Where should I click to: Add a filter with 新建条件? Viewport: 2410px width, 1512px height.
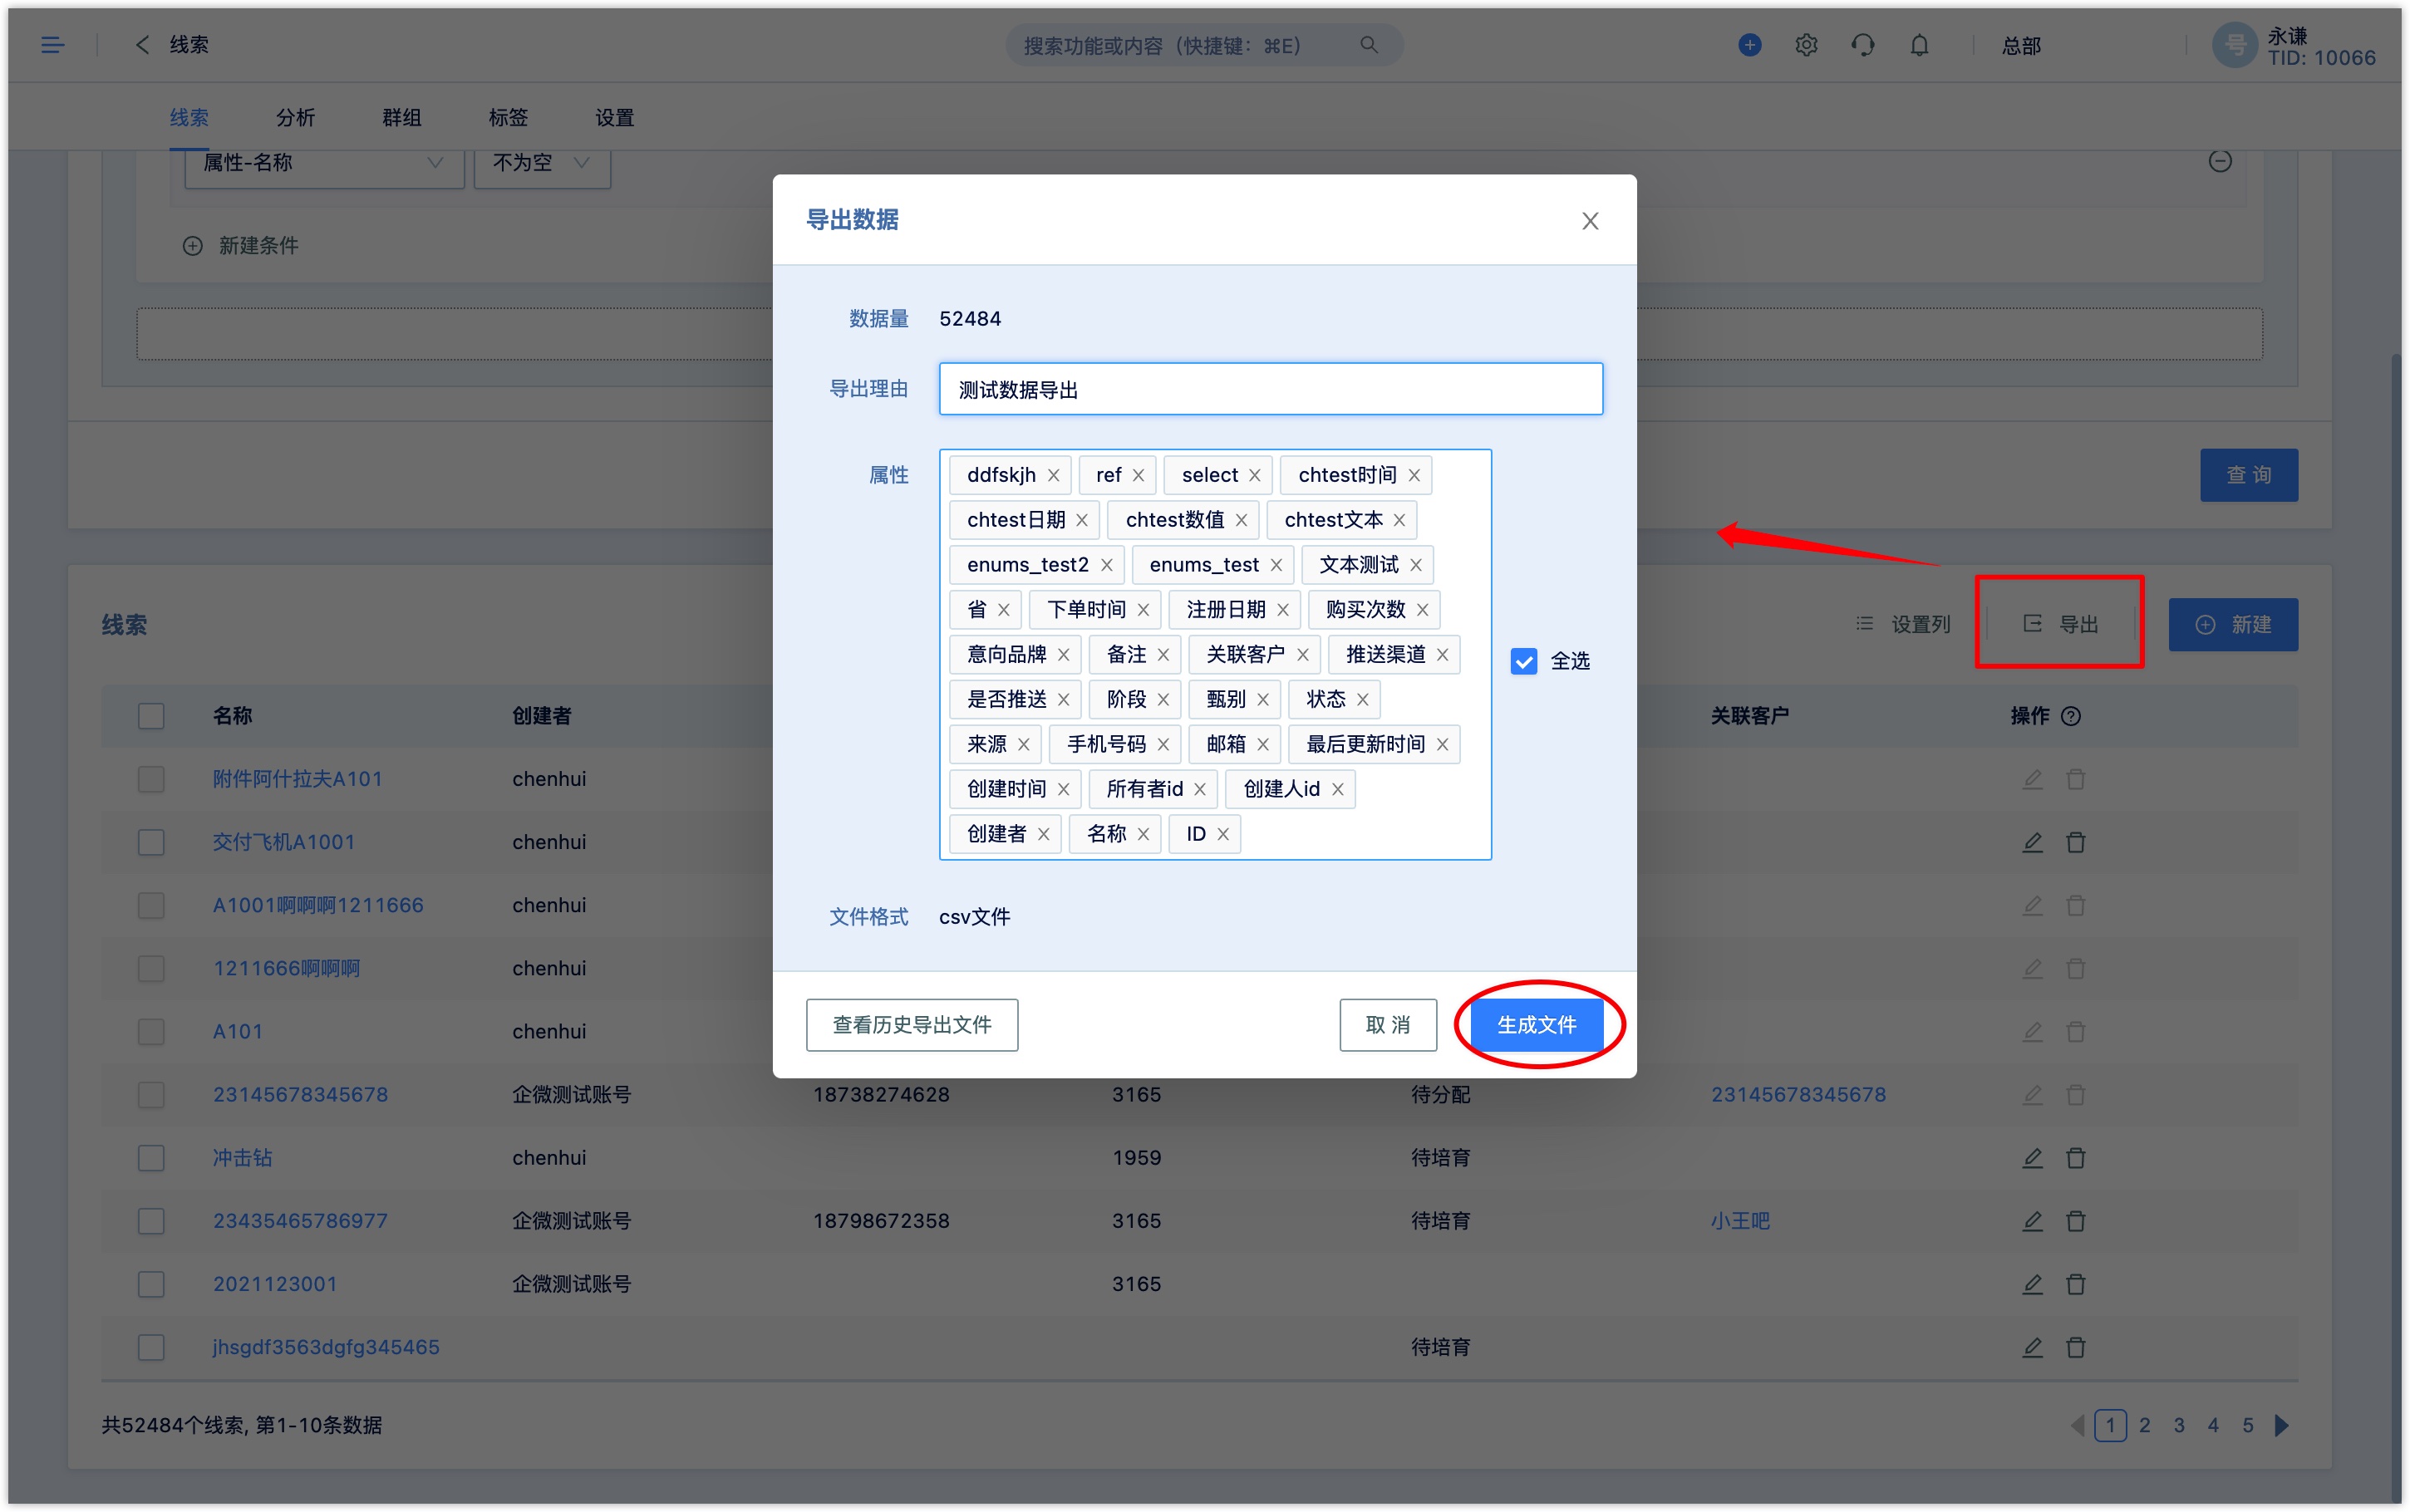click(240, 246)
